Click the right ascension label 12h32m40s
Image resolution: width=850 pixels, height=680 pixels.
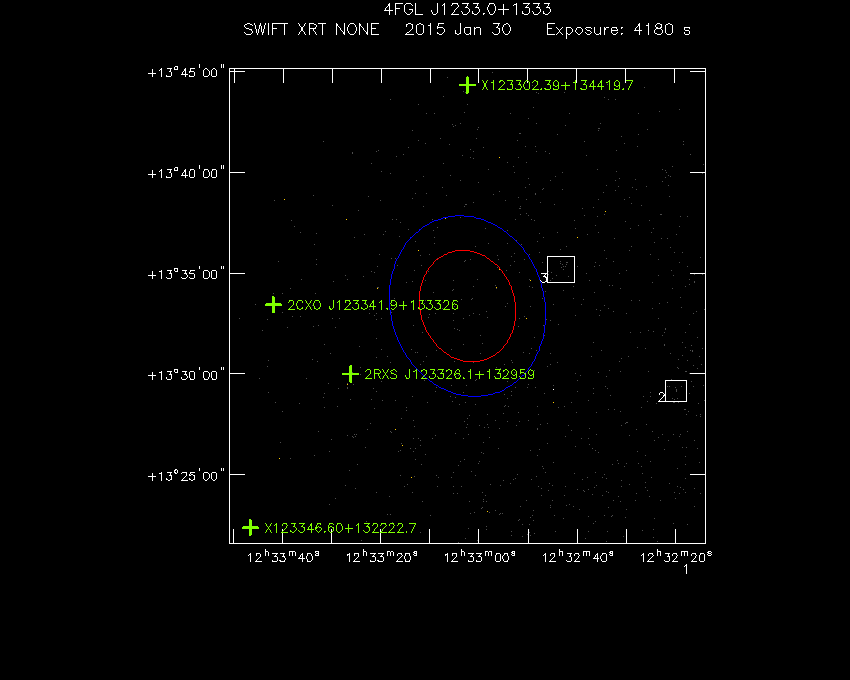pos(578,557)
